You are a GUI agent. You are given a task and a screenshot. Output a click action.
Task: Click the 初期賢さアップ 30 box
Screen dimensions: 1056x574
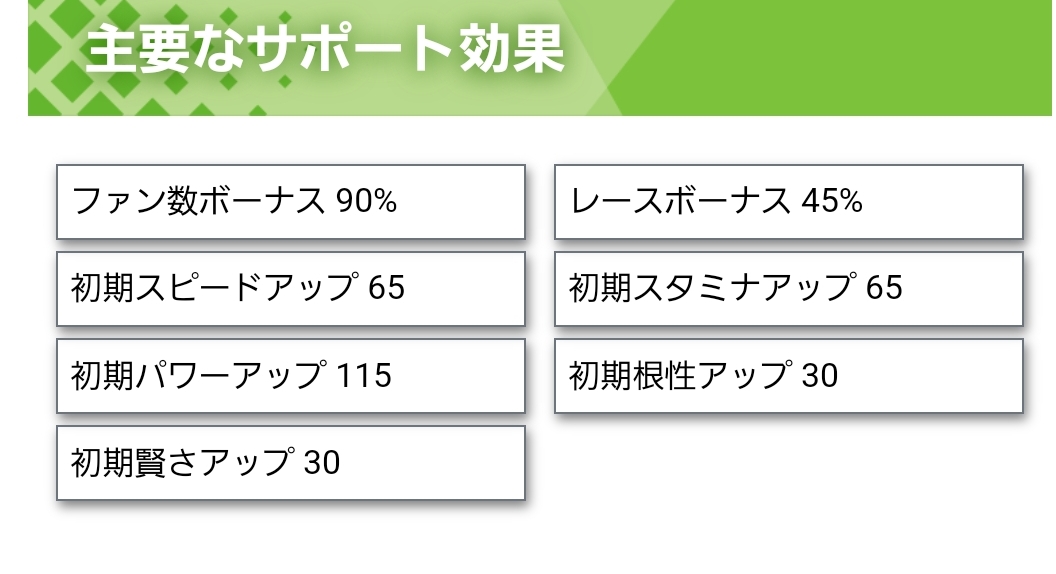pos(290,463)
